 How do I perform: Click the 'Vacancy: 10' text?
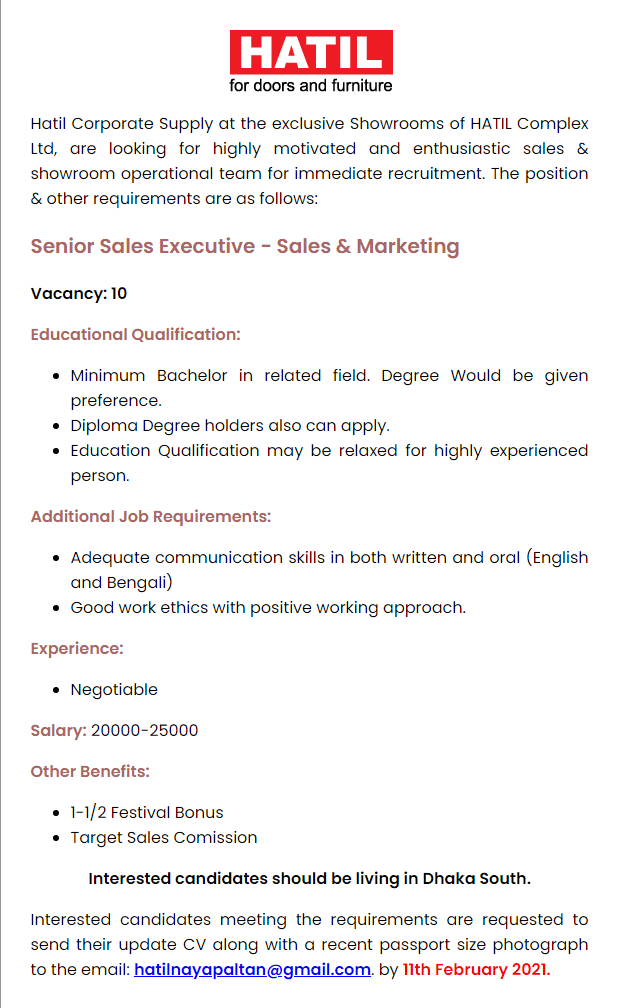(x=78, y=294)
